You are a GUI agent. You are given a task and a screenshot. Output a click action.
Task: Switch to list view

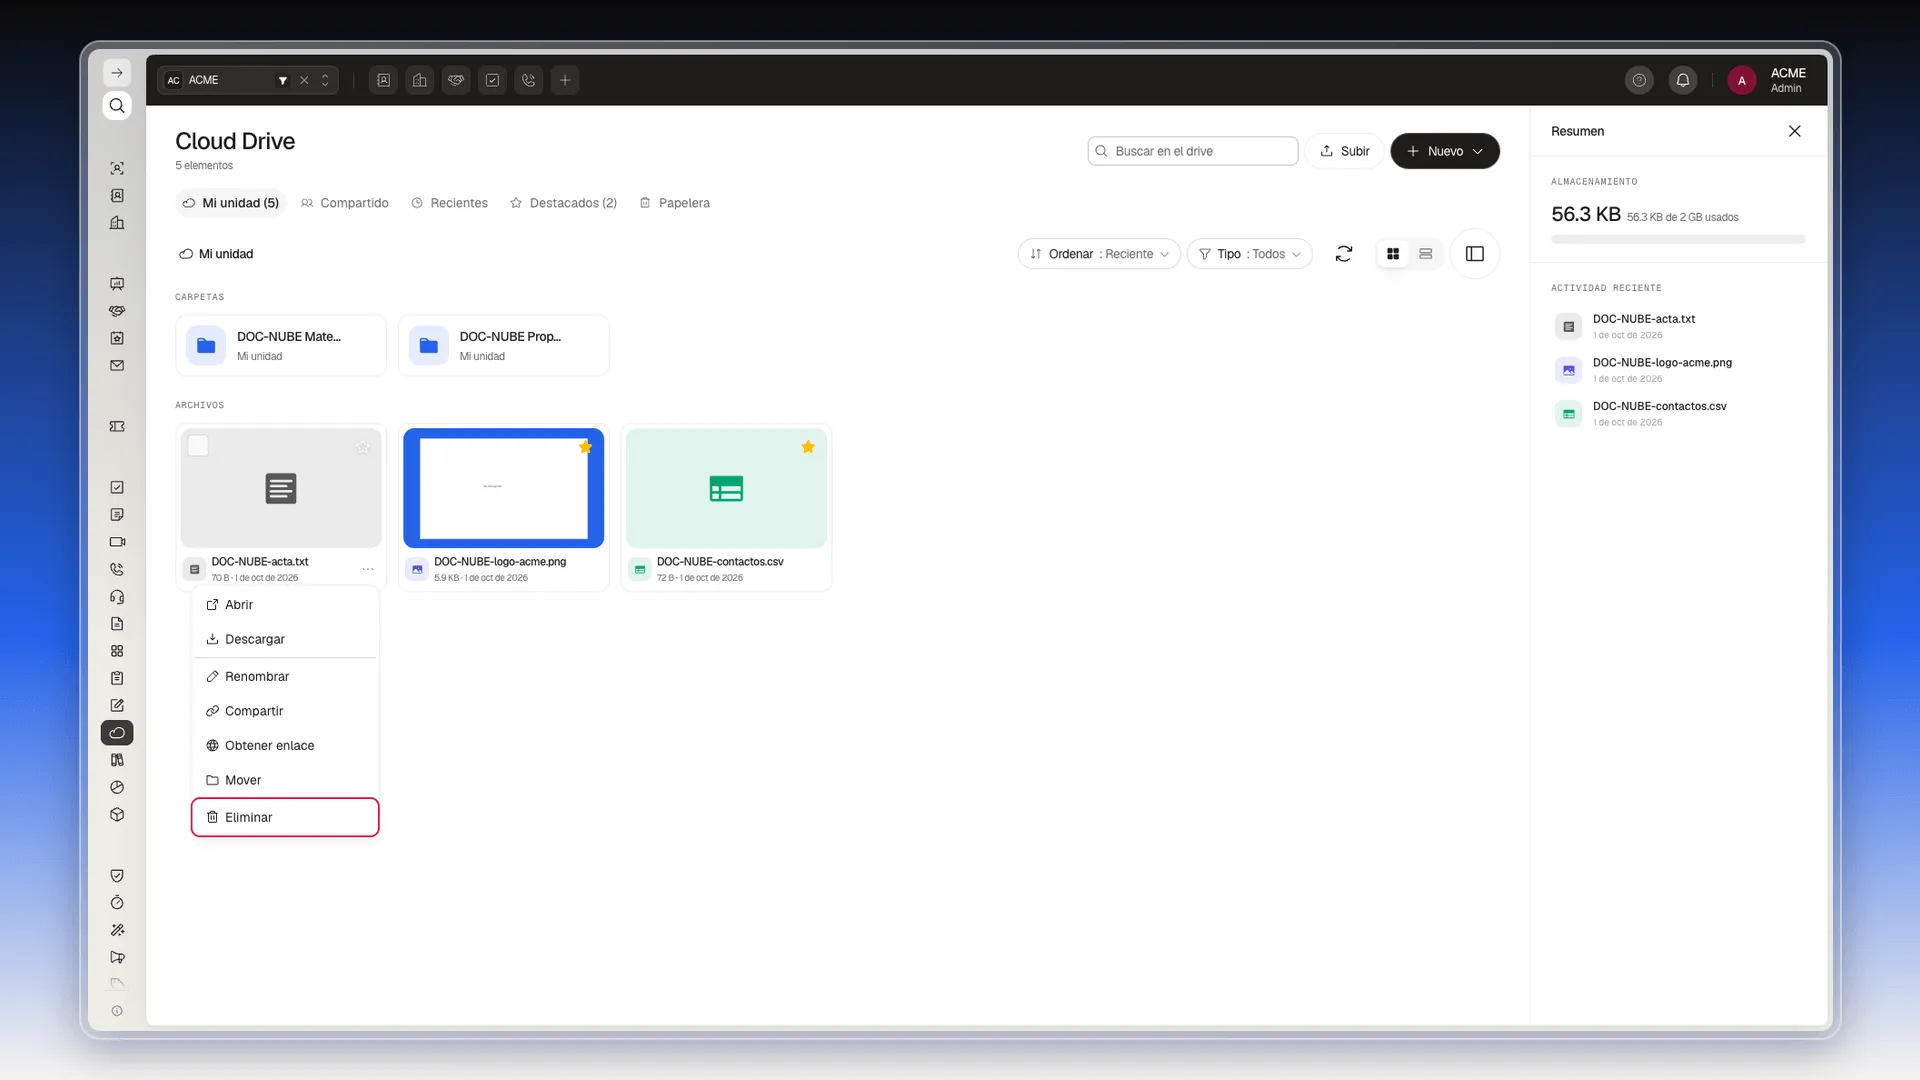[1426, 254]
